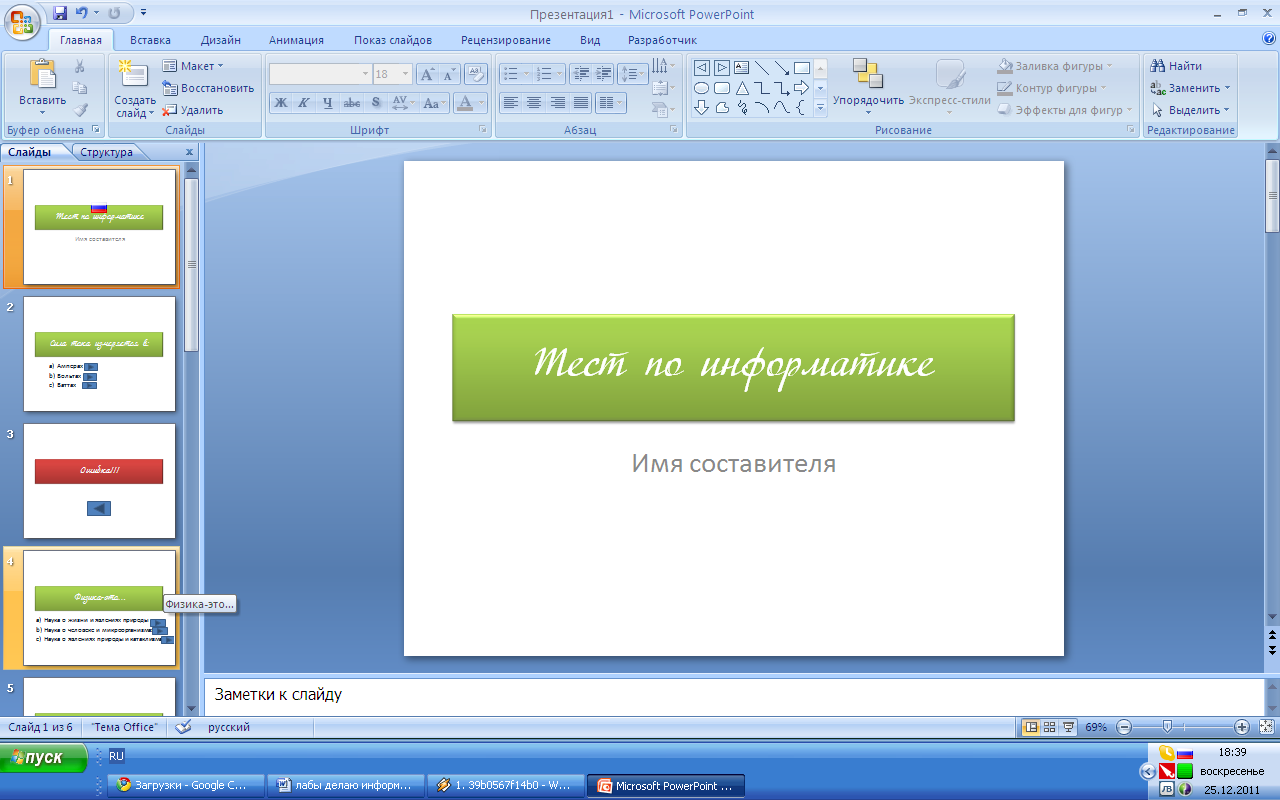Align text right in paragraph group
Image resolution: width=1280 pixels, height=800 pixels.
click(557, 102)
